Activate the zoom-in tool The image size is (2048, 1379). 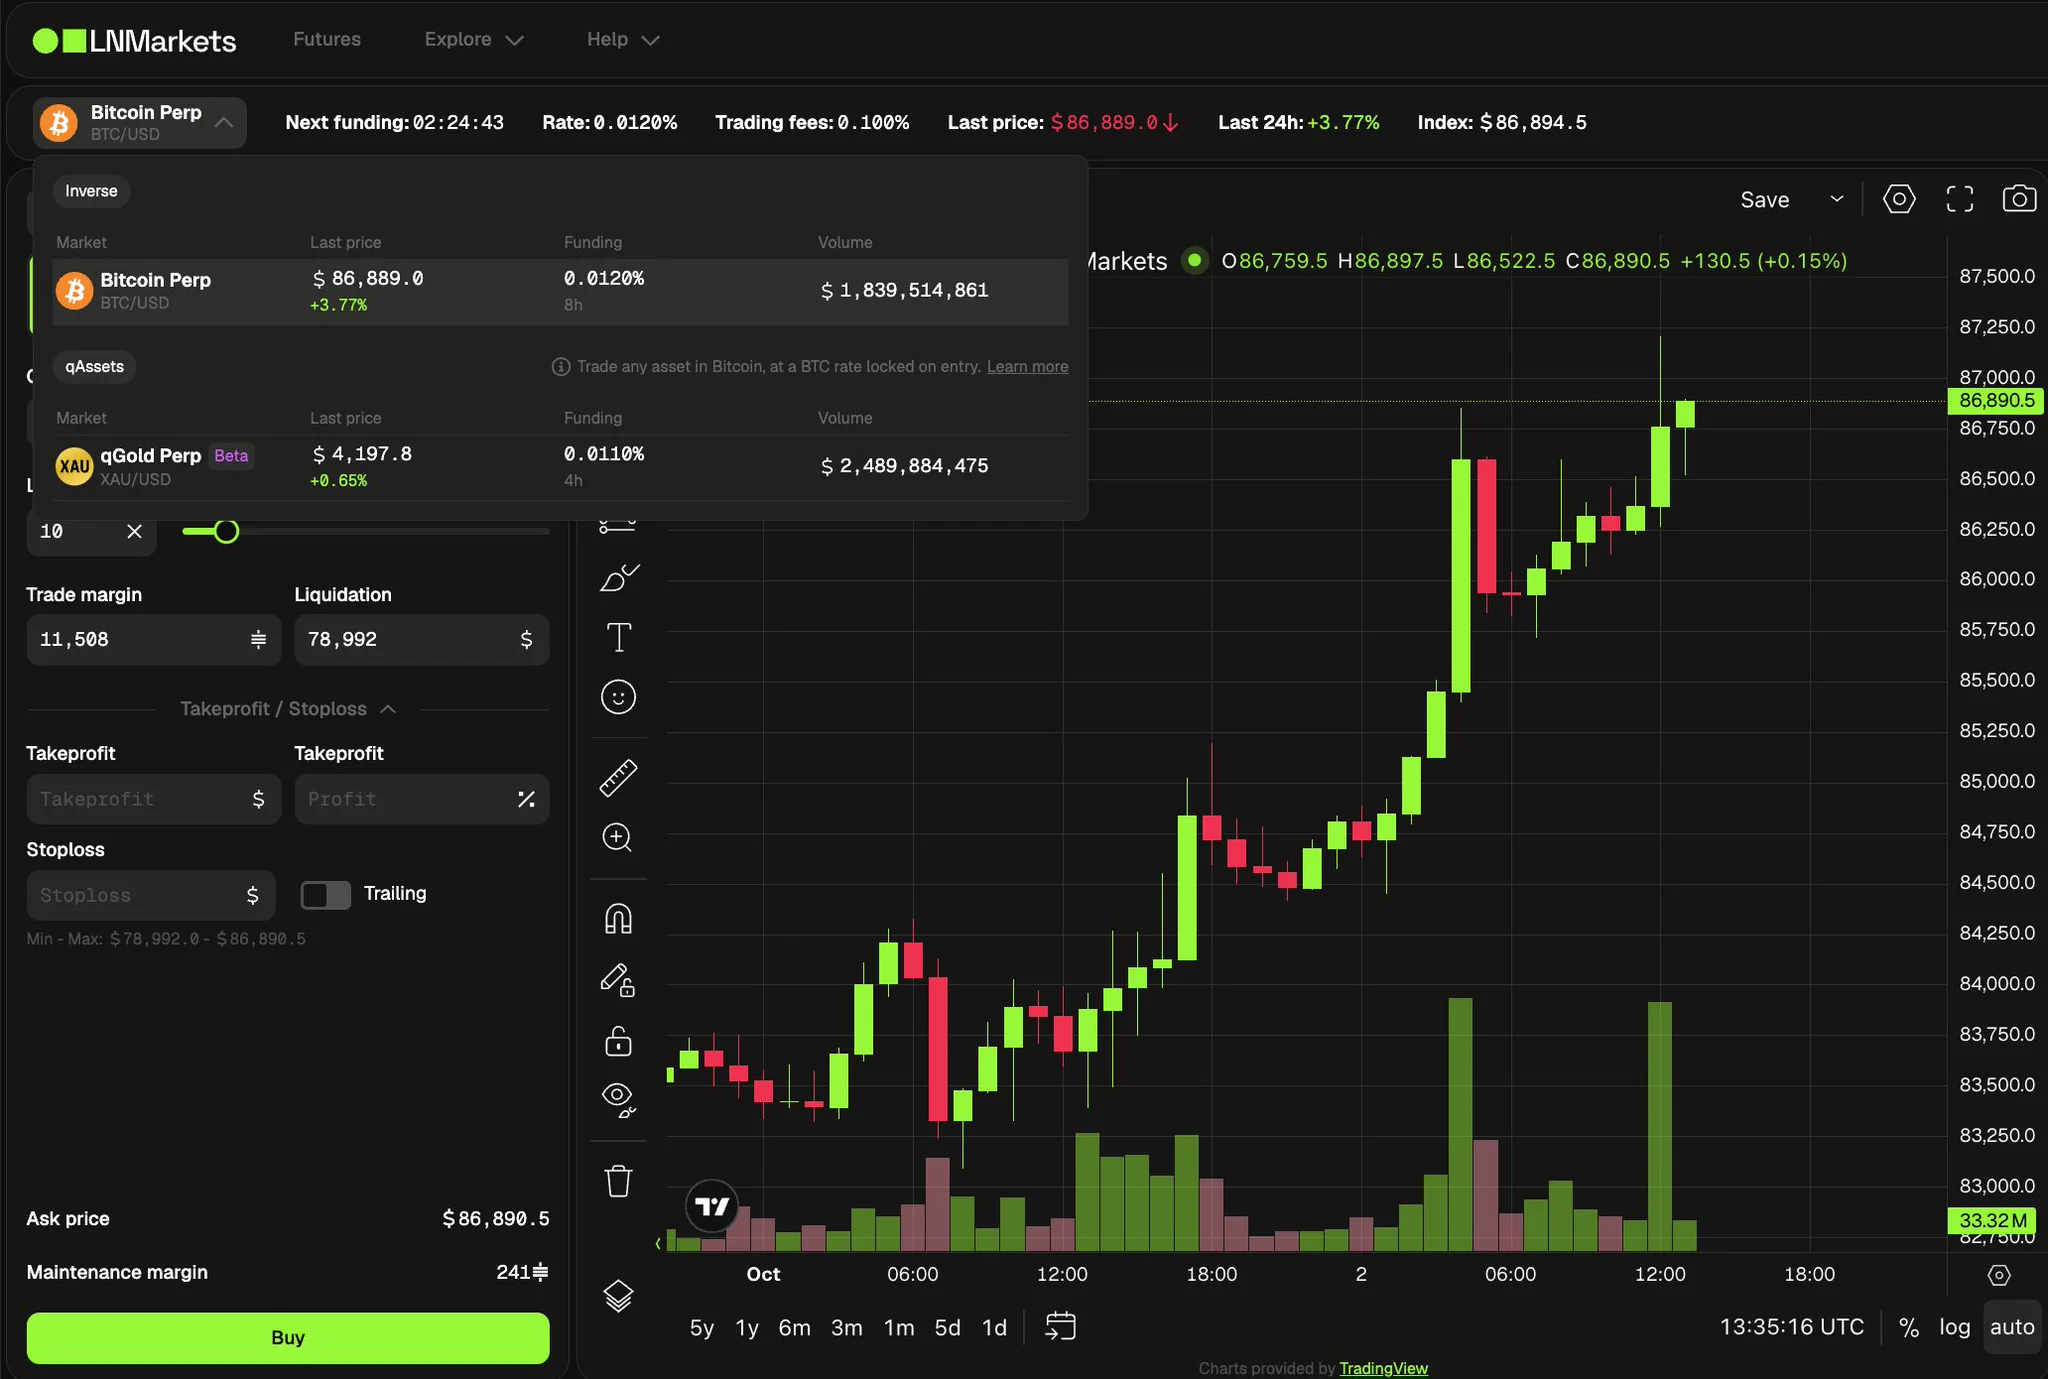tap(617, 837)
